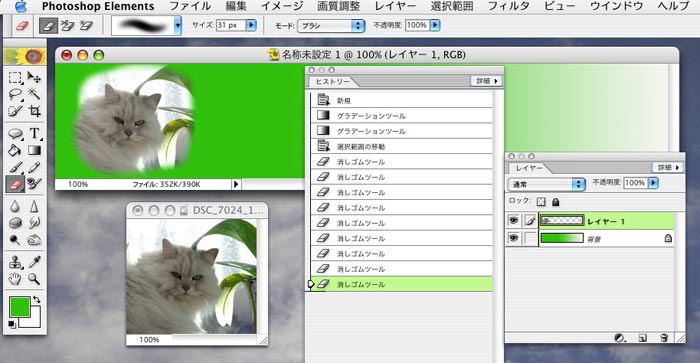
Task: Click the ヒストリー panel tab
Action: (332, 81)
